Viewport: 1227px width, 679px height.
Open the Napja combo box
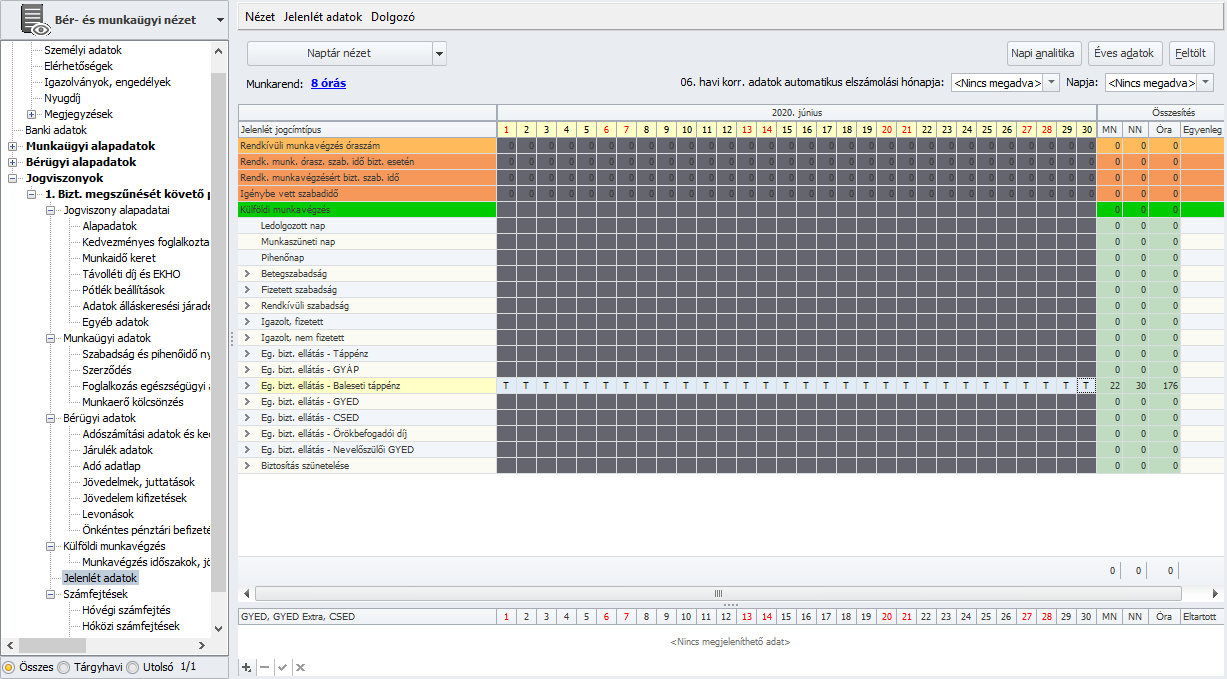pyautogui.click(x=1158, y=83)
